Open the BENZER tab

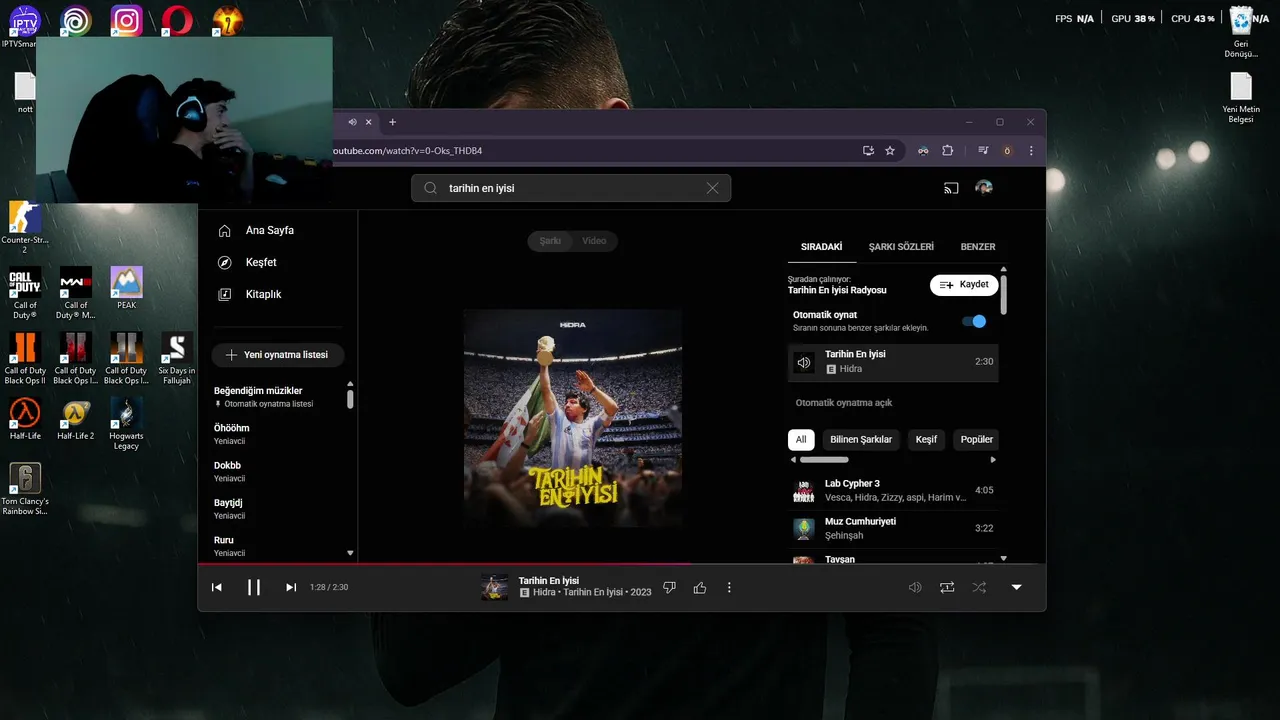(978, 247)
